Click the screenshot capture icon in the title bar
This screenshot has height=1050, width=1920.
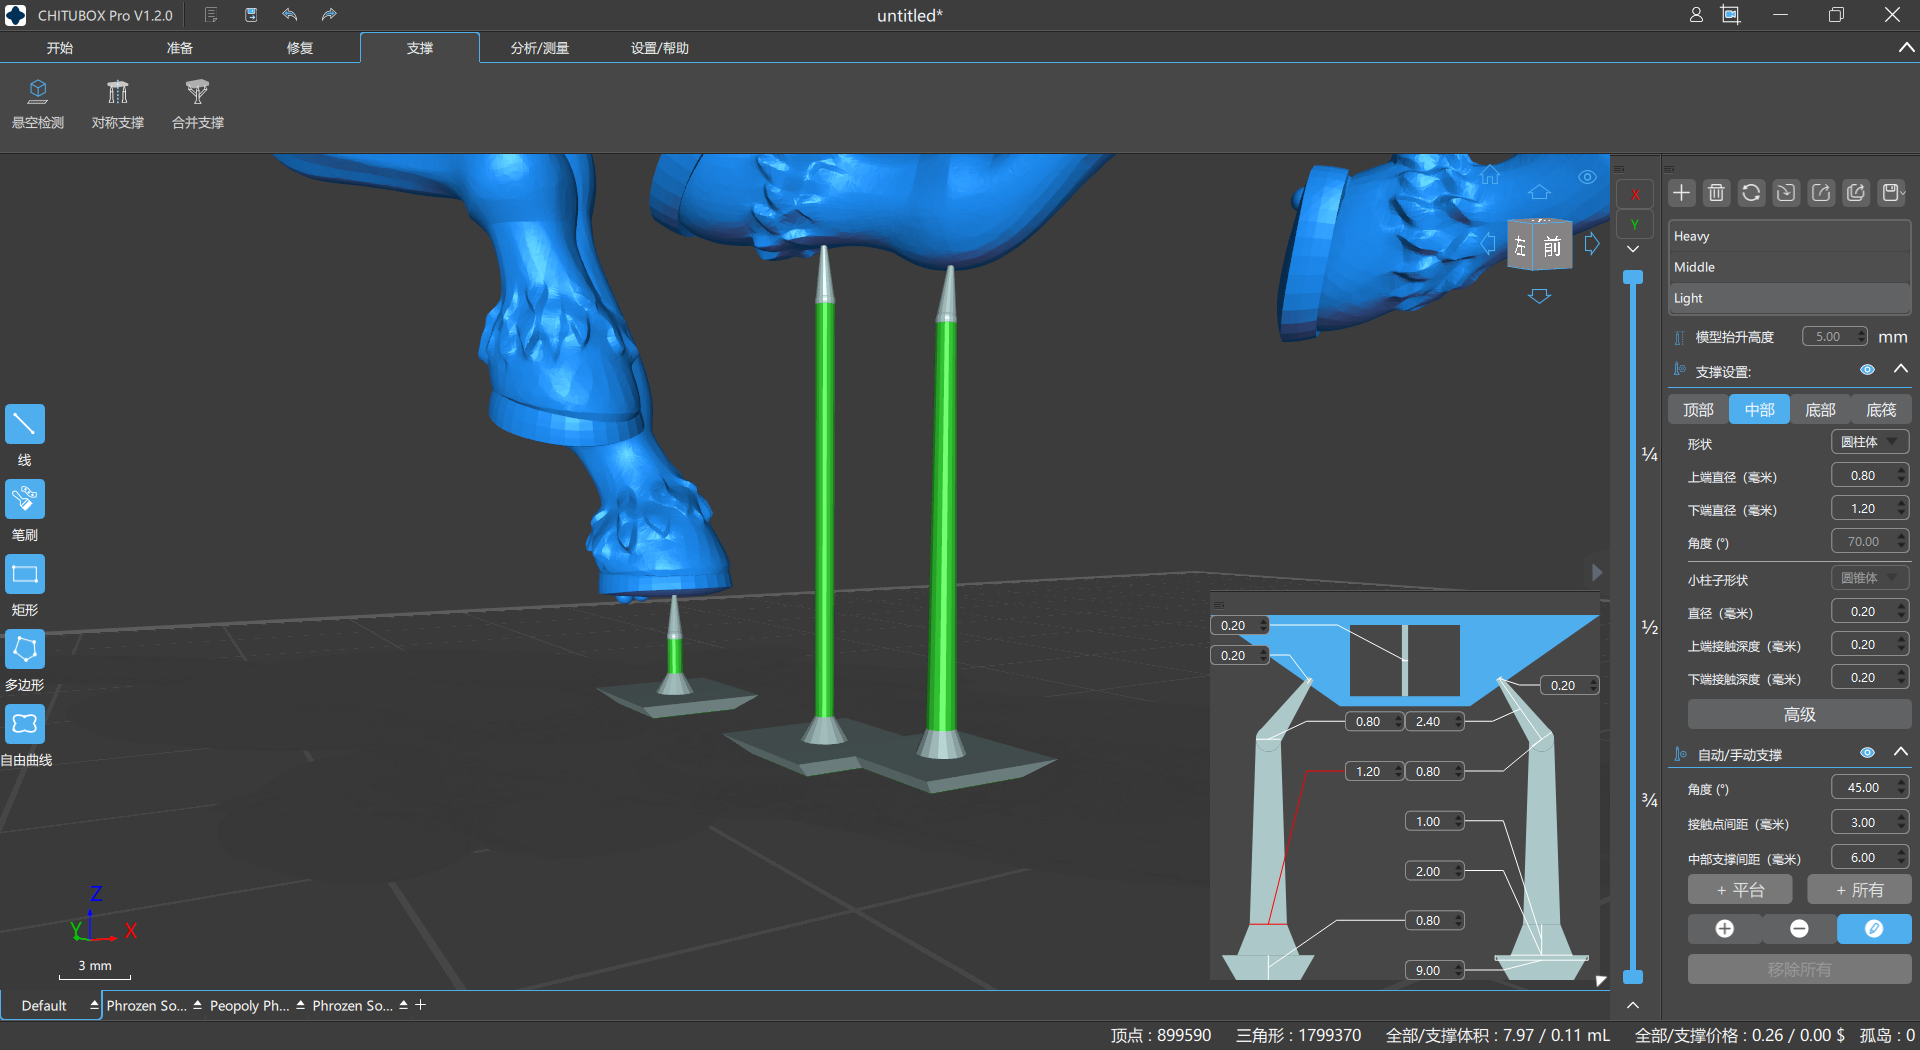click(x=1731, y=15)
